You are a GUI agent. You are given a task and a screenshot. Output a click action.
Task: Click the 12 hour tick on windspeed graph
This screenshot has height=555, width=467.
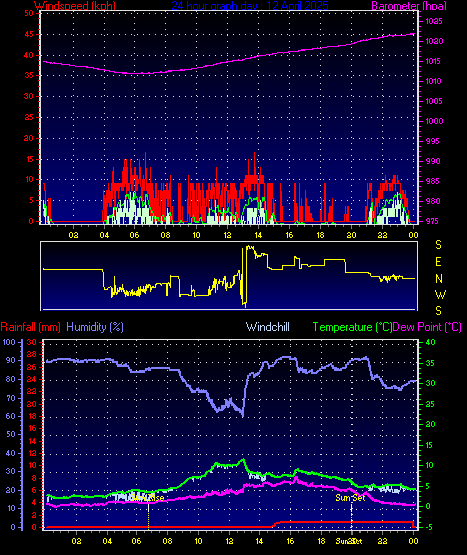pyautogui.click(x=227, y=235)
